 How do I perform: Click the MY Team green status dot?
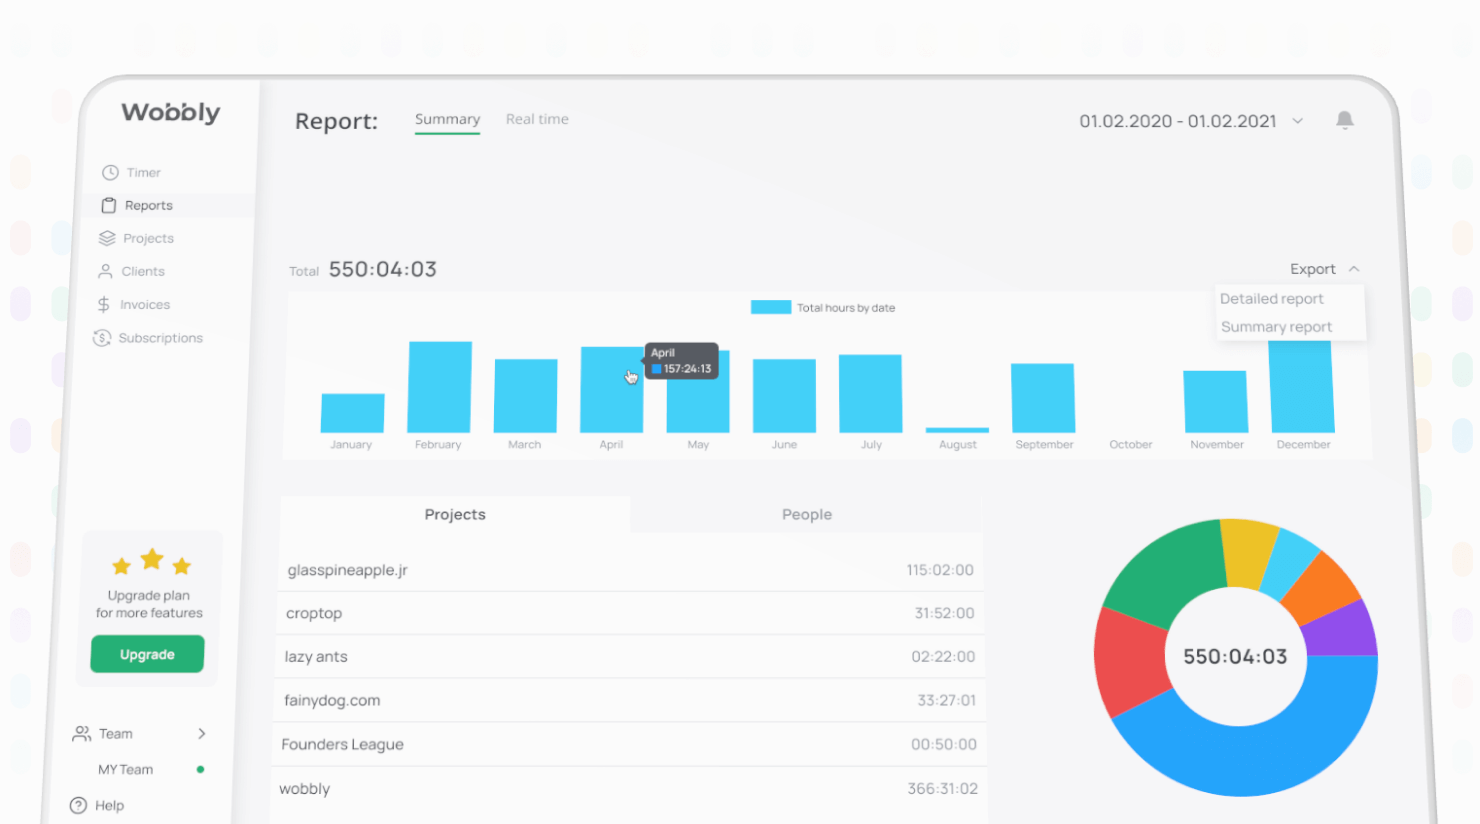(200, 769)
